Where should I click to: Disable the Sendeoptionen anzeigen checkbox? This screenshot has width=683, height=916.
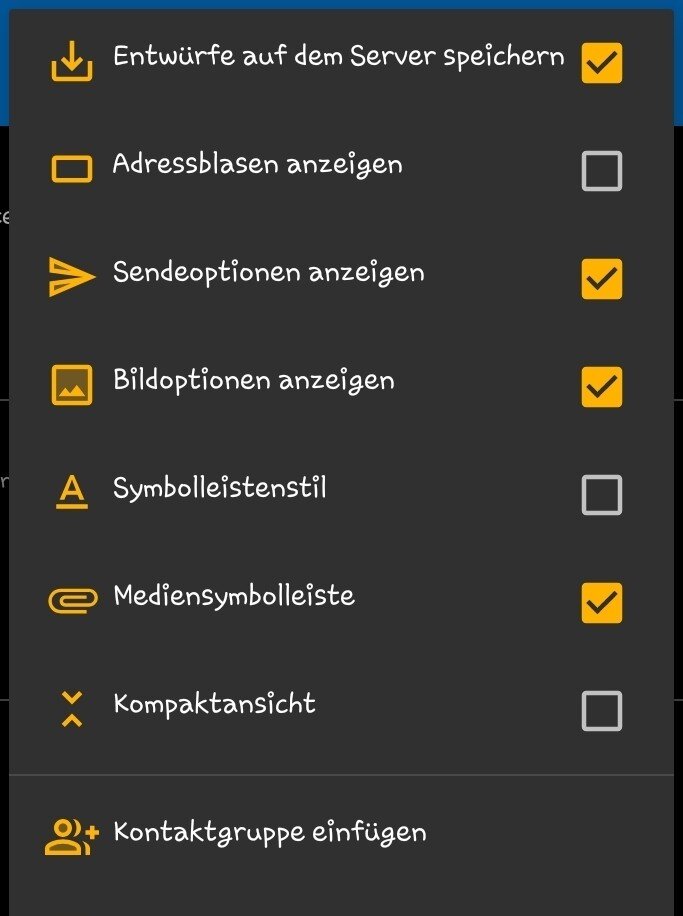(x=601, y=279)
